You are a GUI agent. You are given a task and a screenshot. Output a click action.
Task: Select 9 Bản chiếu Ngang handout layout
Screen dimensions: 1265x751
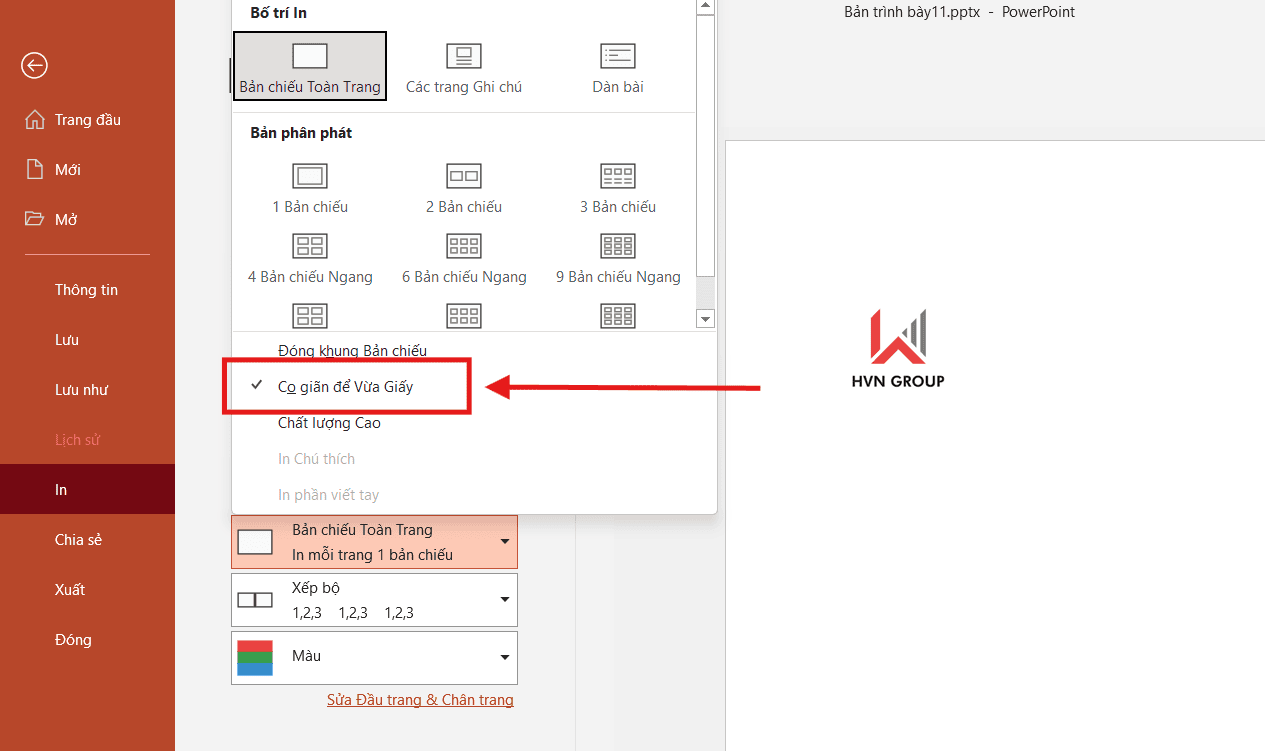(x=617, y=247)
